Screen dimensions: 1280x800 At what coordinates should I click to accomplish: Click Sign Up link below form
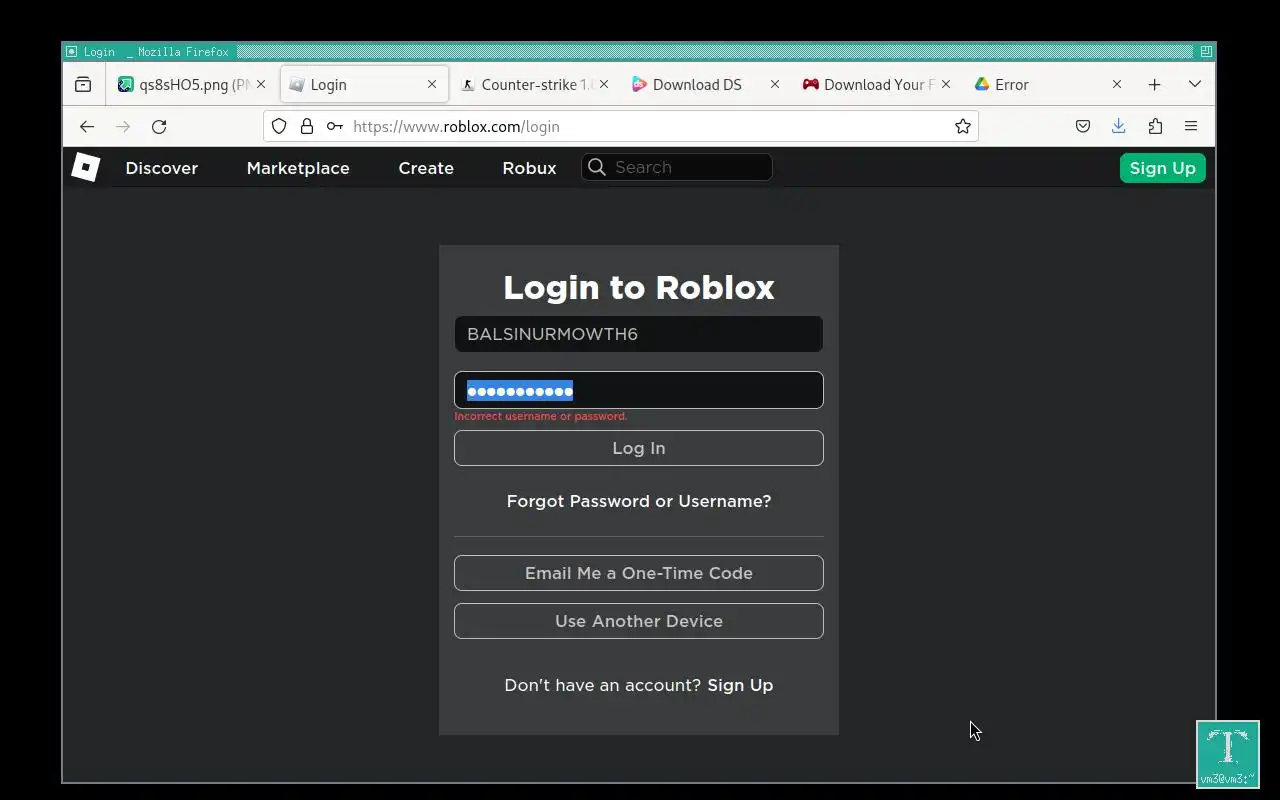click(740, 685)
